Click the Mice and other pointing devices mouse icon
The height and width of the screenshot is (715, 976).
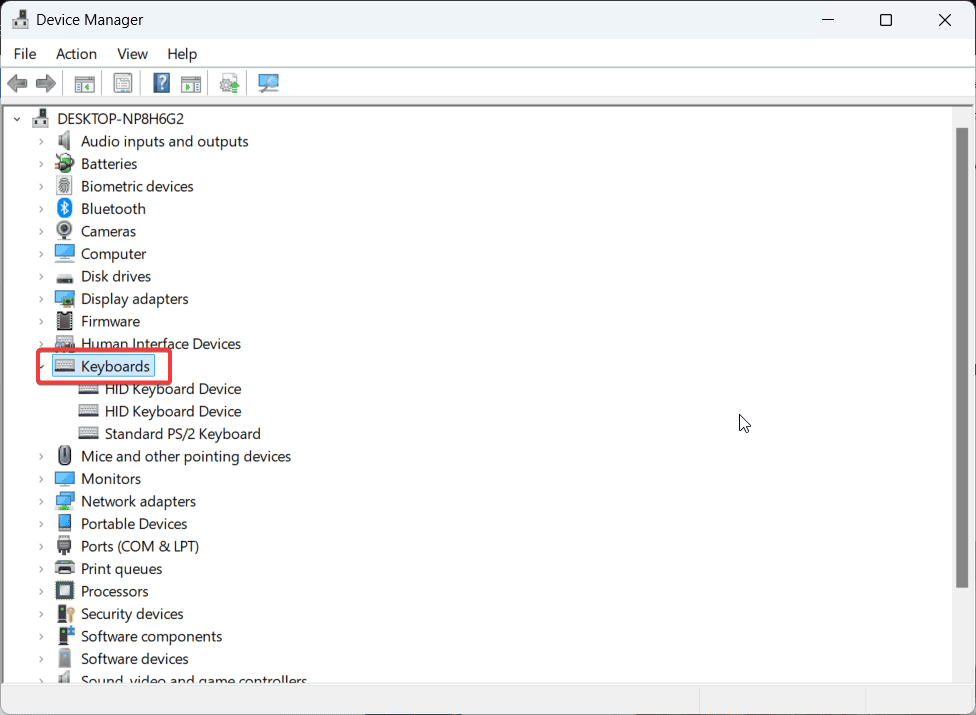point(64,456)
